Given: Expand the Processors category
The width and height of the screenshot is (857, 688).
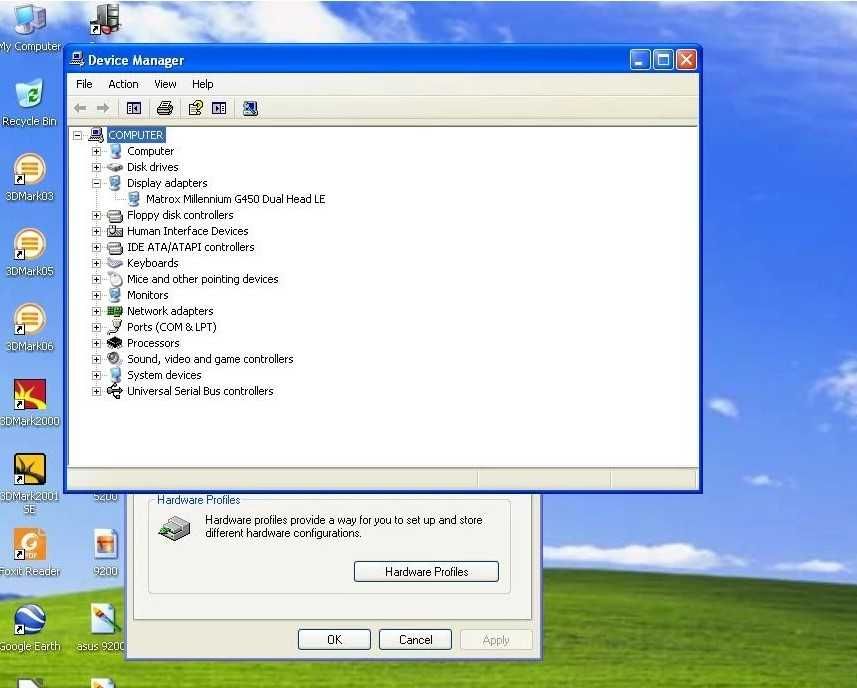Looking at the screenshot, I should (x=97, y=343).
